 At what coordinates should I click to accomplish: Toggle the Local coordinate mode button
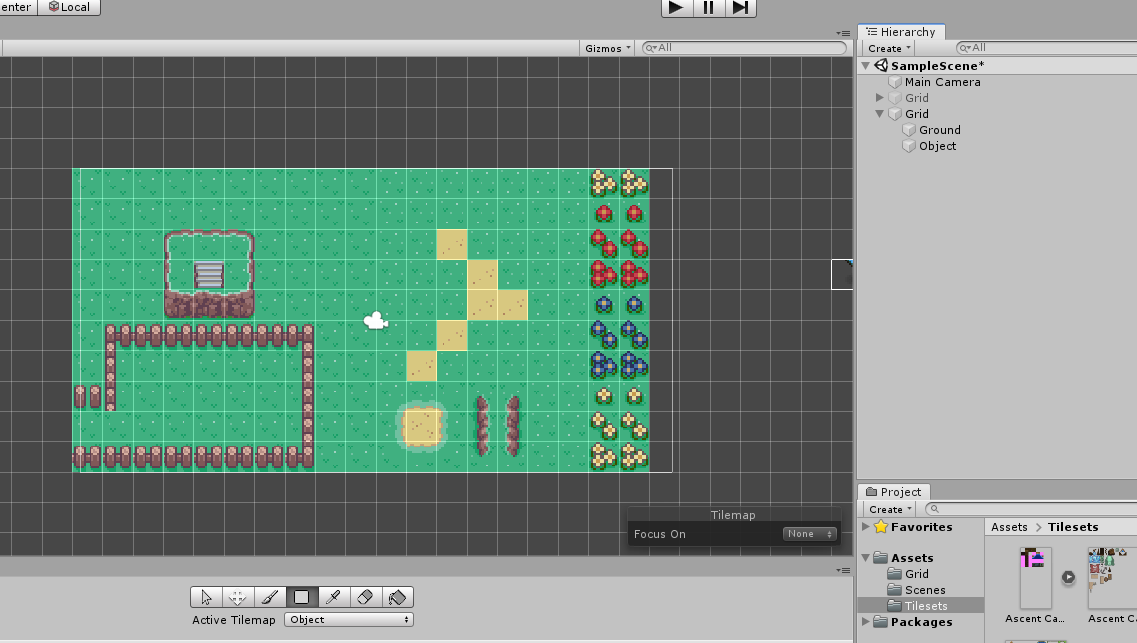[69, 7]
